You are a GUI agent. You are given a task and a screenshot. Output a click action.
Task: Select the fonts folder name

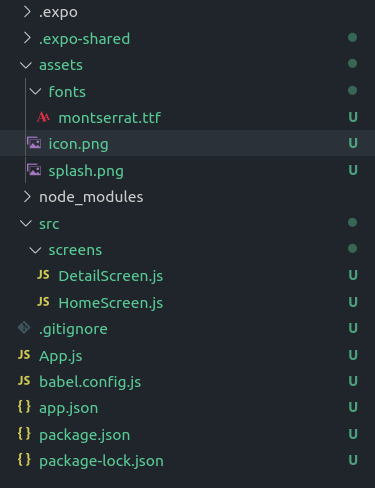(67, 92)
